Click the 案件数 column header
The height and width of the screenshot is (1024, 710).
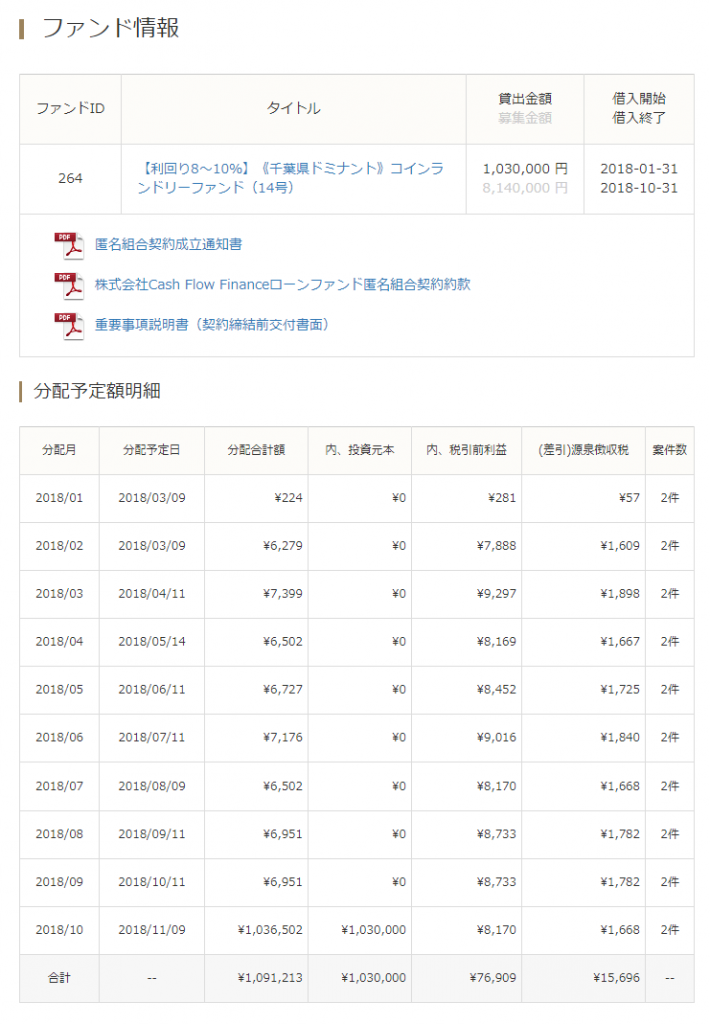coord(669,450)
